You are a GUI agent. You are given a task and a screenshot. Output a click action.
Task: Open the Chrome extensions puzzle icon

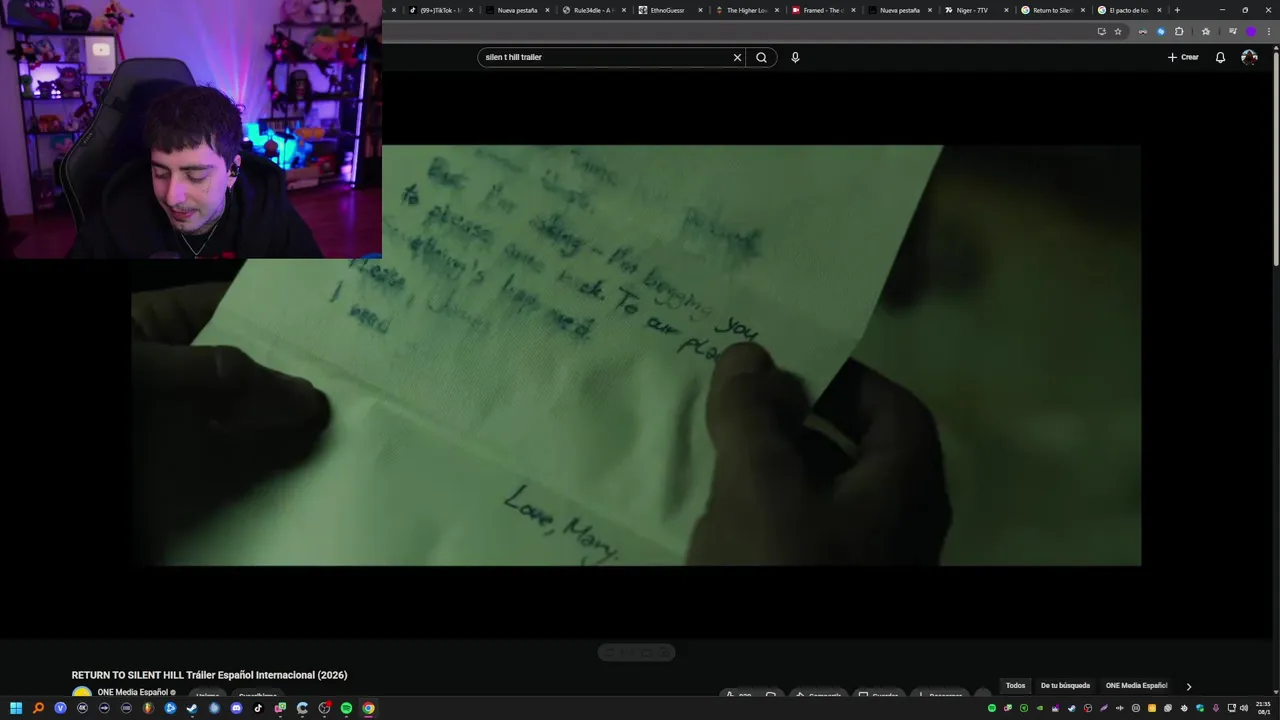[x=1179, y=31]
